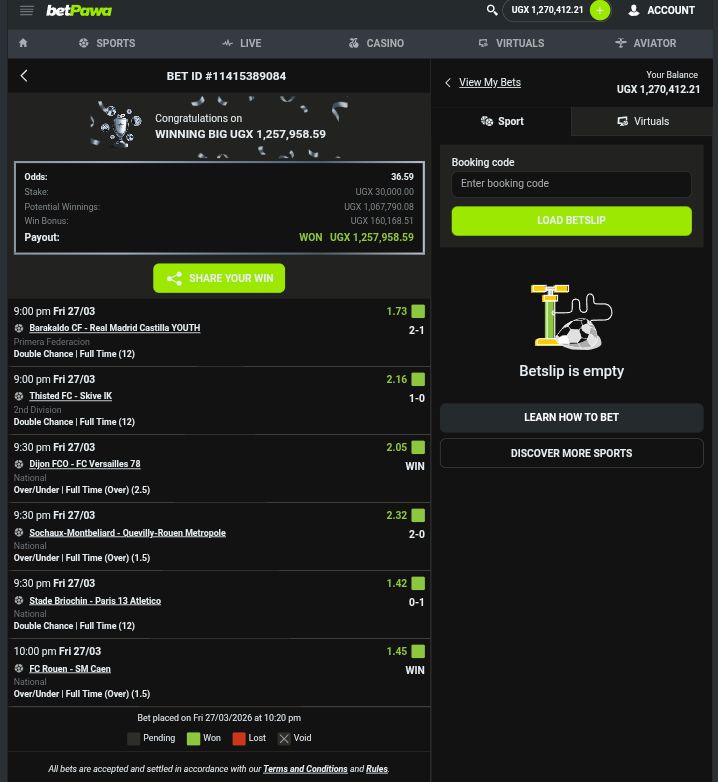718x782 pixels.
Task: Click the chevron beside View My Bets
Action: tap(448, 82)
